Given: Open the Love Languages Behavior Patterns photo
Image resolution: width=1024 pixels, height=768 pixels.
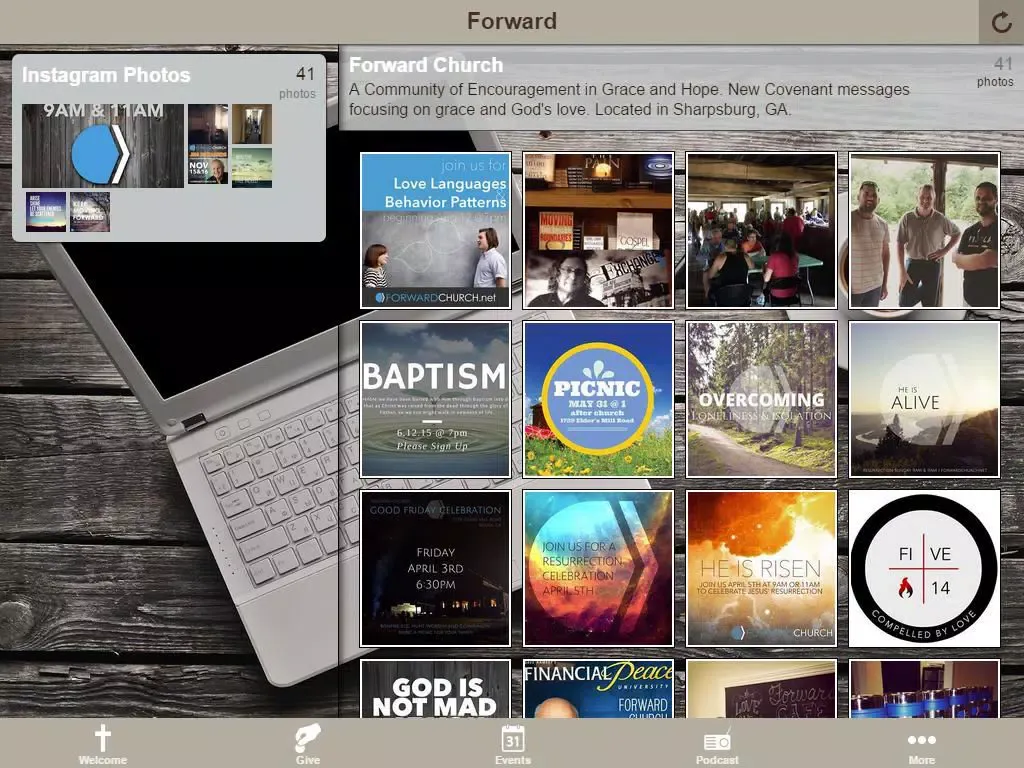Looking at the screenshot, I should (436, 231).
